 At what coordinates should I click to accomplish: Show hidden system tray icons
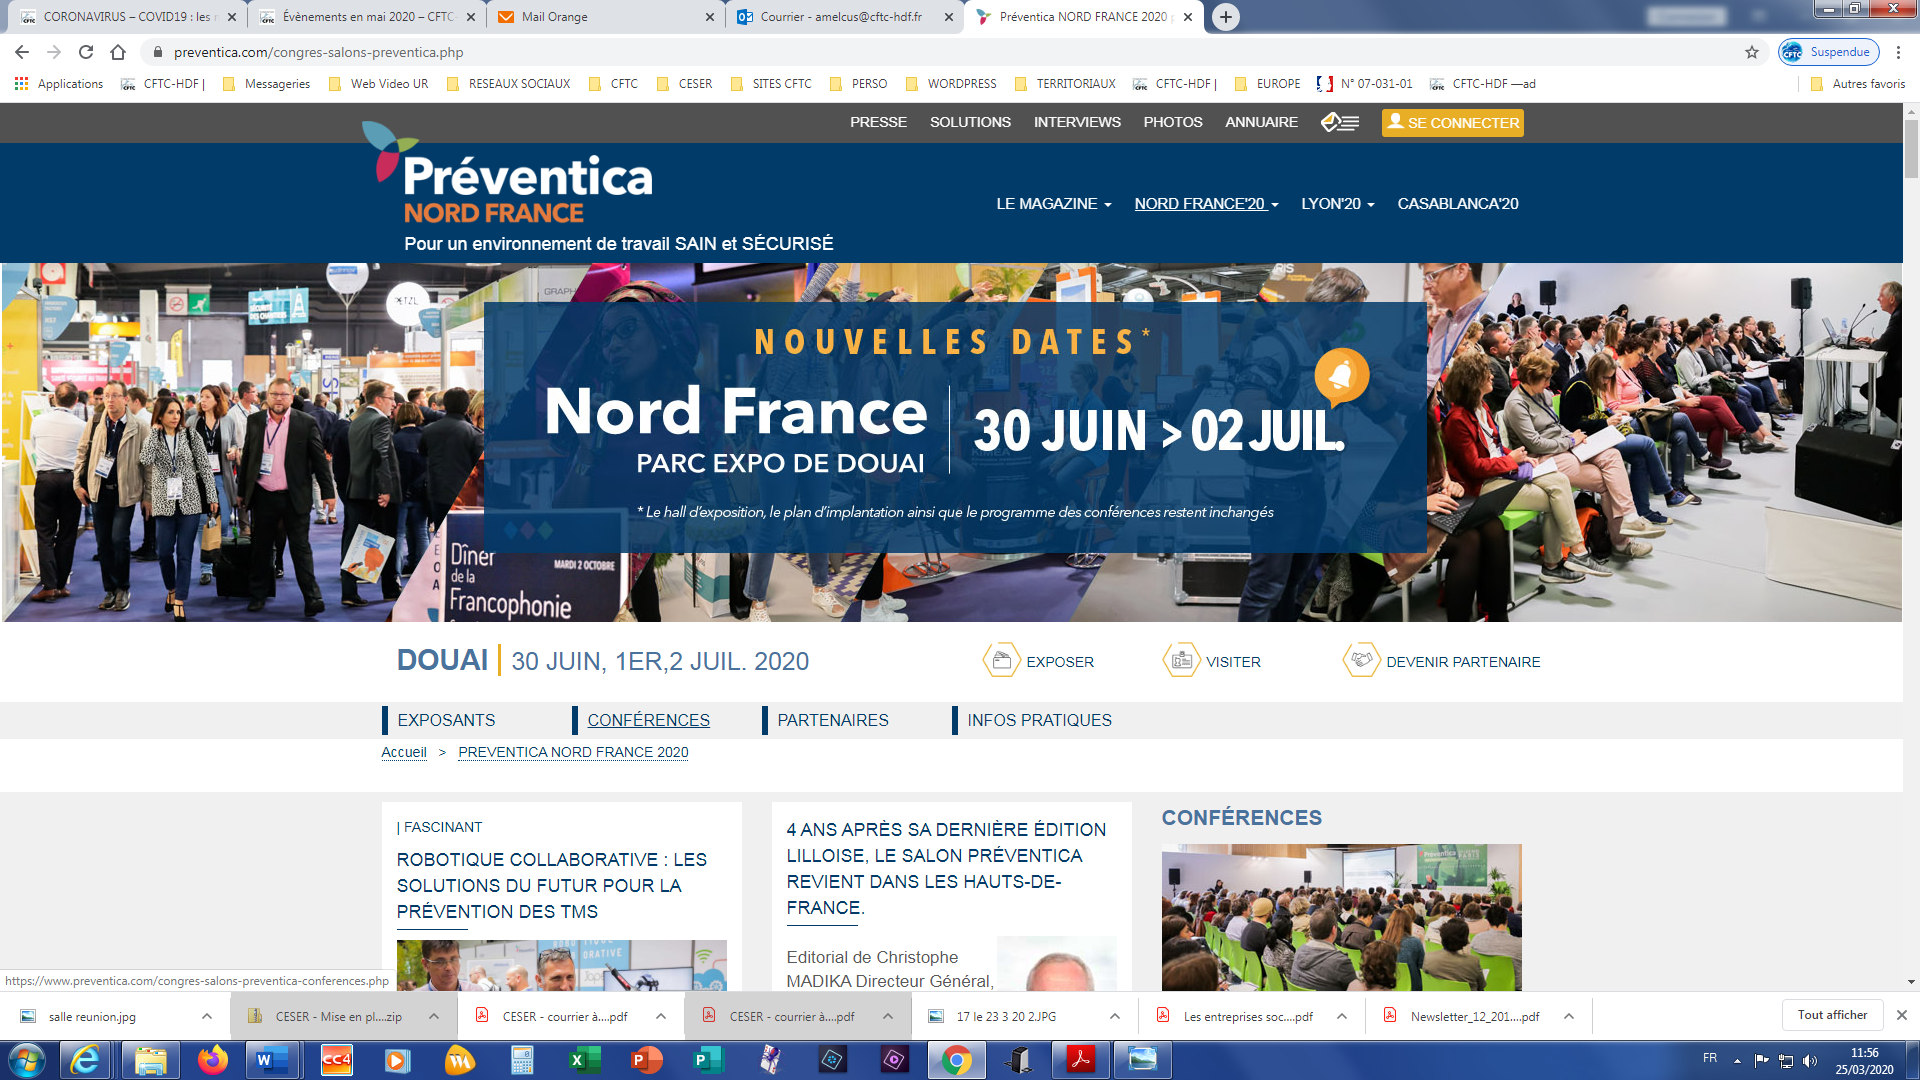click(x=1737, y=1061)
